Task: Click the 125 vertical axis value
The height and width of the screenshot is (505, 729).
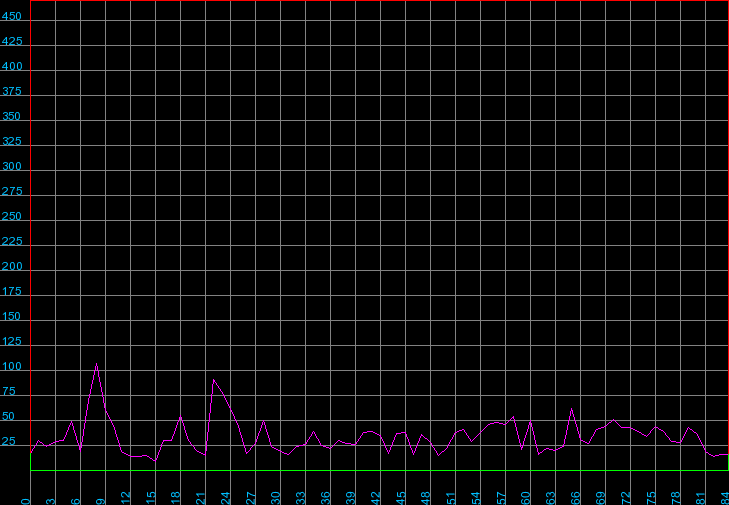Action: coord(12,342)
